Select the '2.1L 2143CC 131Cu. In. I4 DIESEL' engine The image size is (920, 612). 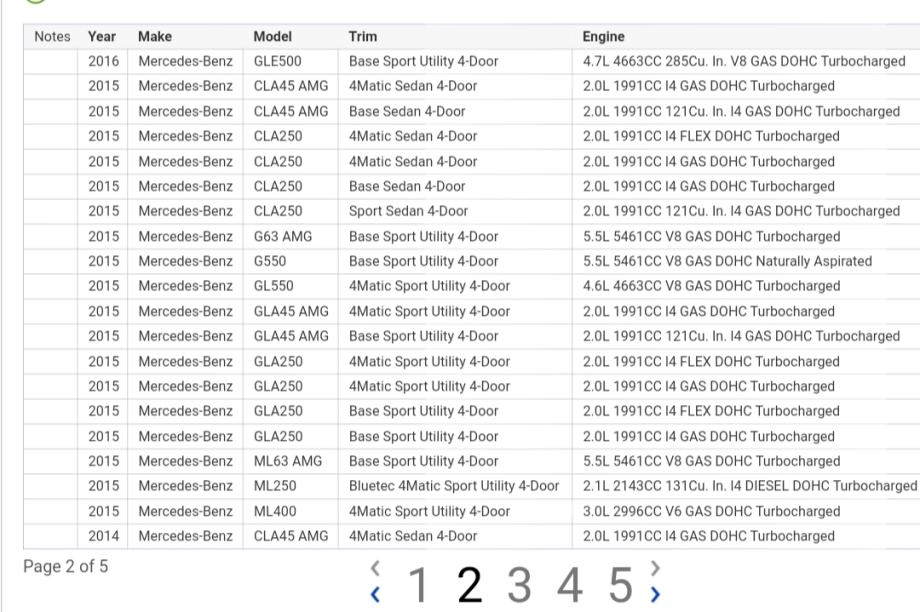point(746,486)
